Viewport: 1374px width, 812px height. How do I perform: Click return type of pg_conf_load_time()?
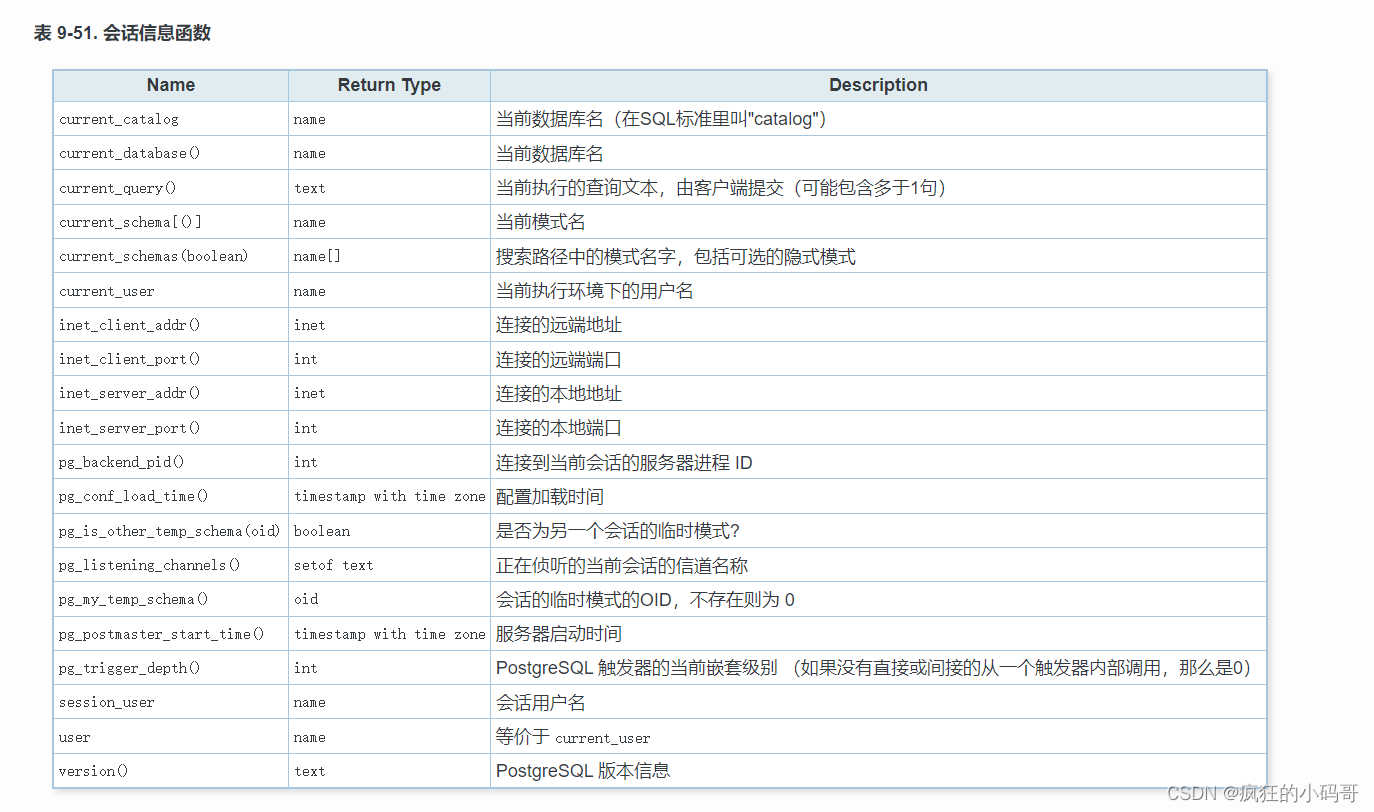389,496
